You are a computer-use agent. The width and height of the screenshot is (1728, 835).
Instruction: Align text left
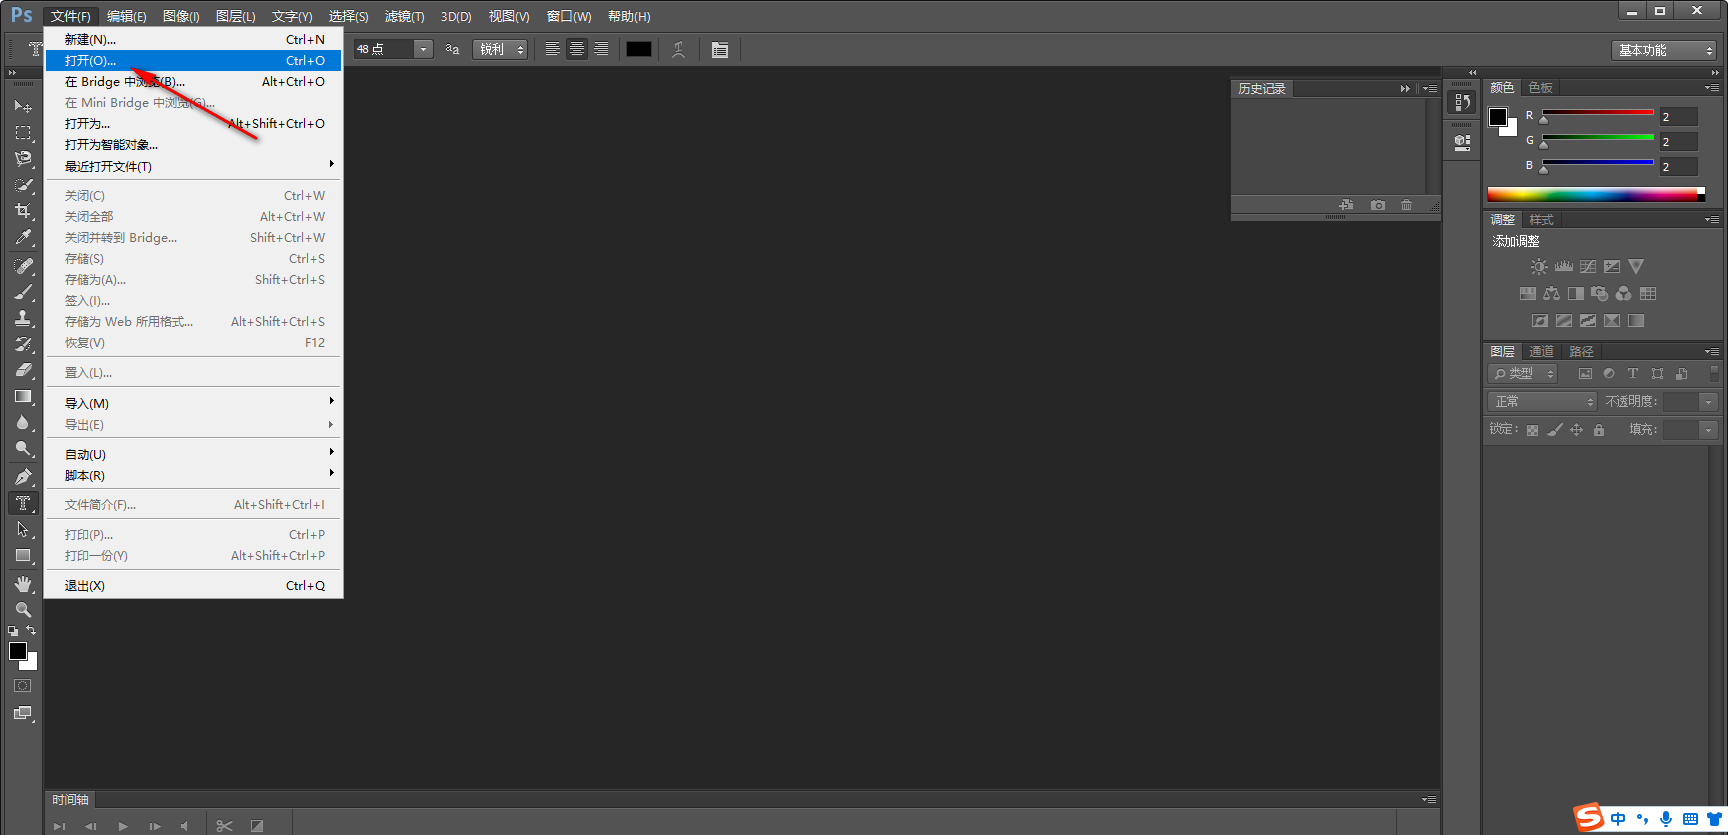pyautogui.click(x=553, y=49)
